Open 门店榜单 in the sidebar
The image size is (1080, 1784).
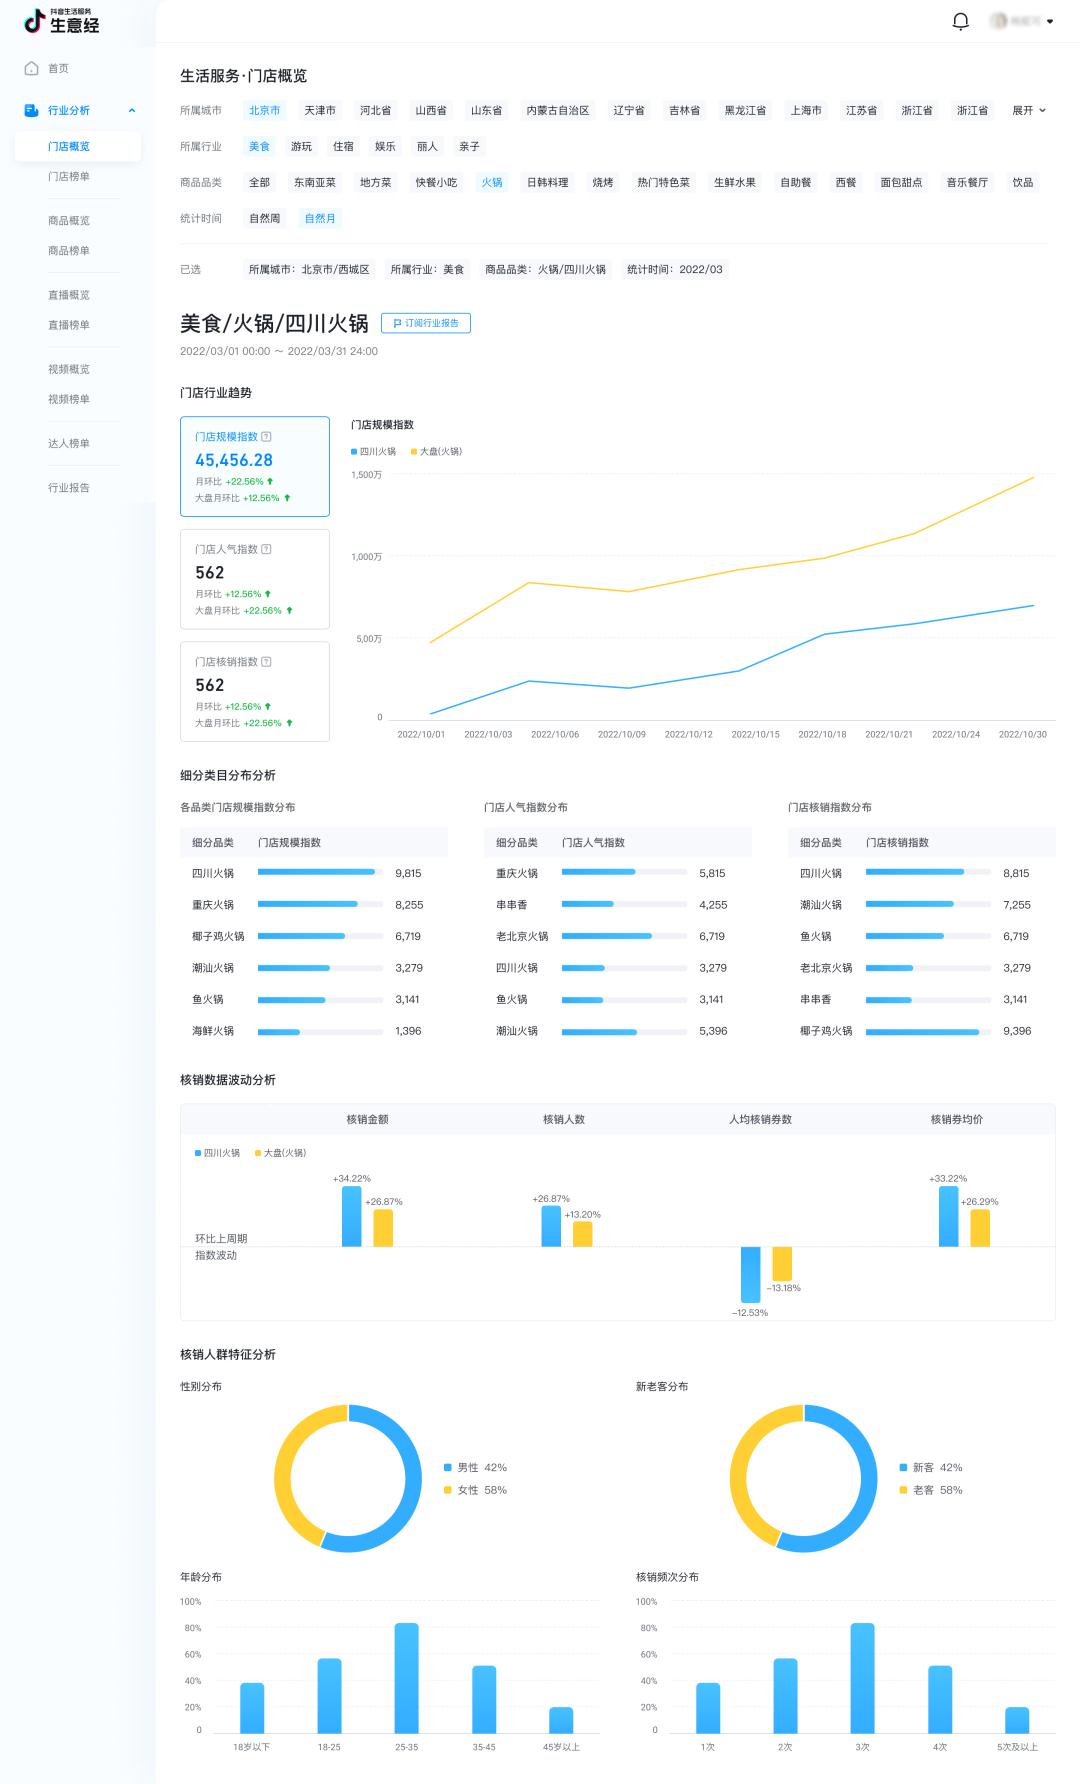[69, 176]
